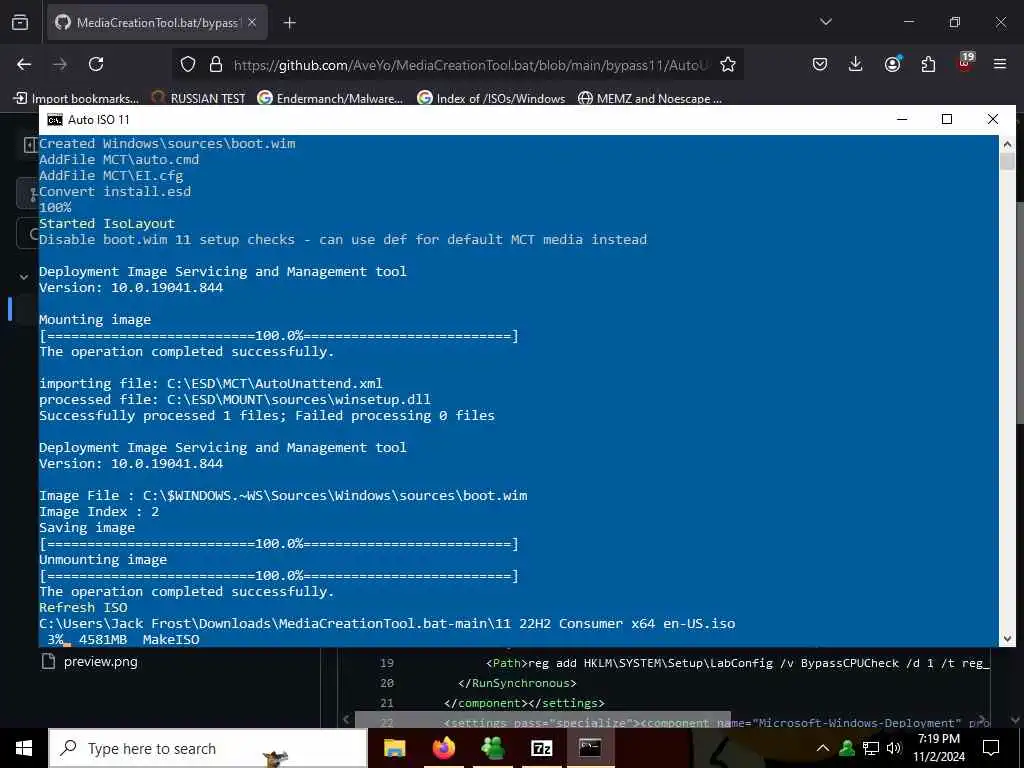This screenshot has width=1024, height=768.
Task: Open the clock showing 7:19 PM
Action: pos(938,748)
